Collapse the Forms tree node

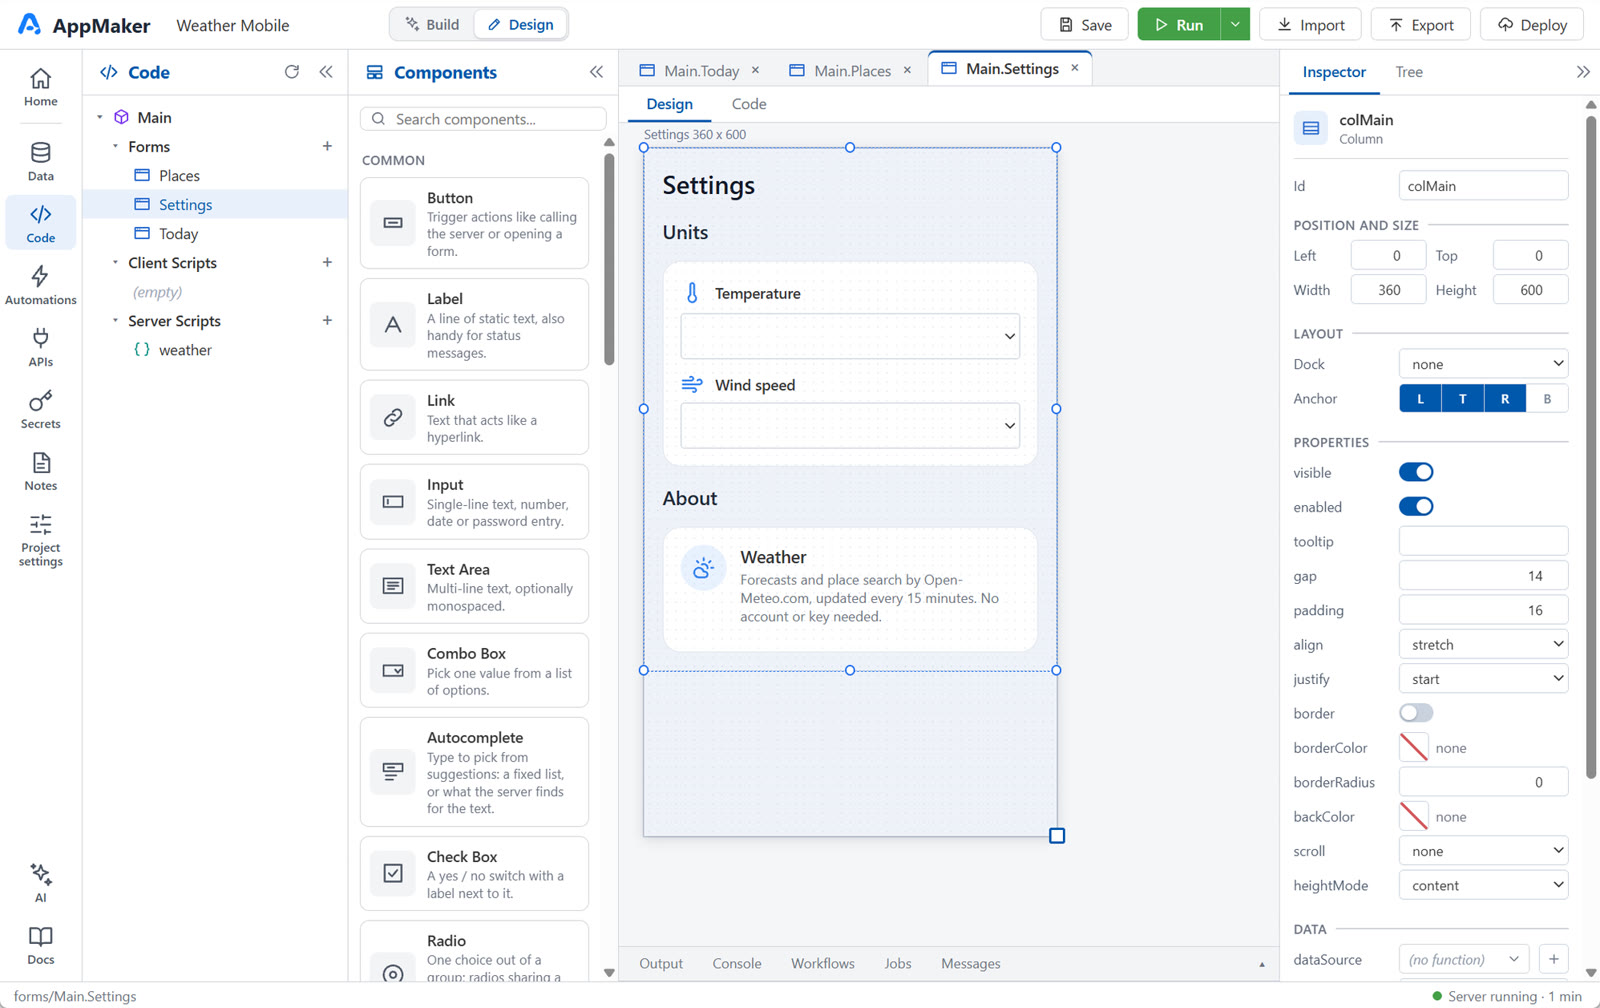(x=115, y=146)
